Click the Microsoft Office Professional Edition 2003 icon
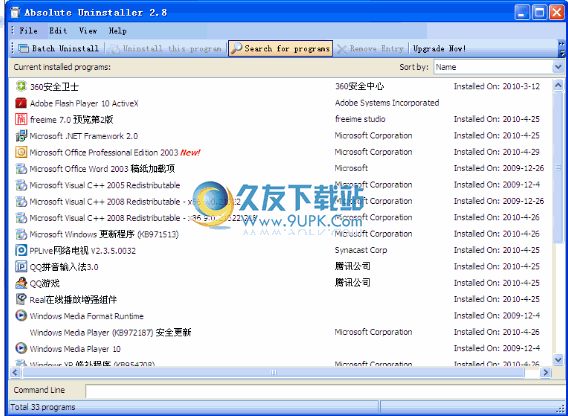568x416 pixels. point(21,152)
